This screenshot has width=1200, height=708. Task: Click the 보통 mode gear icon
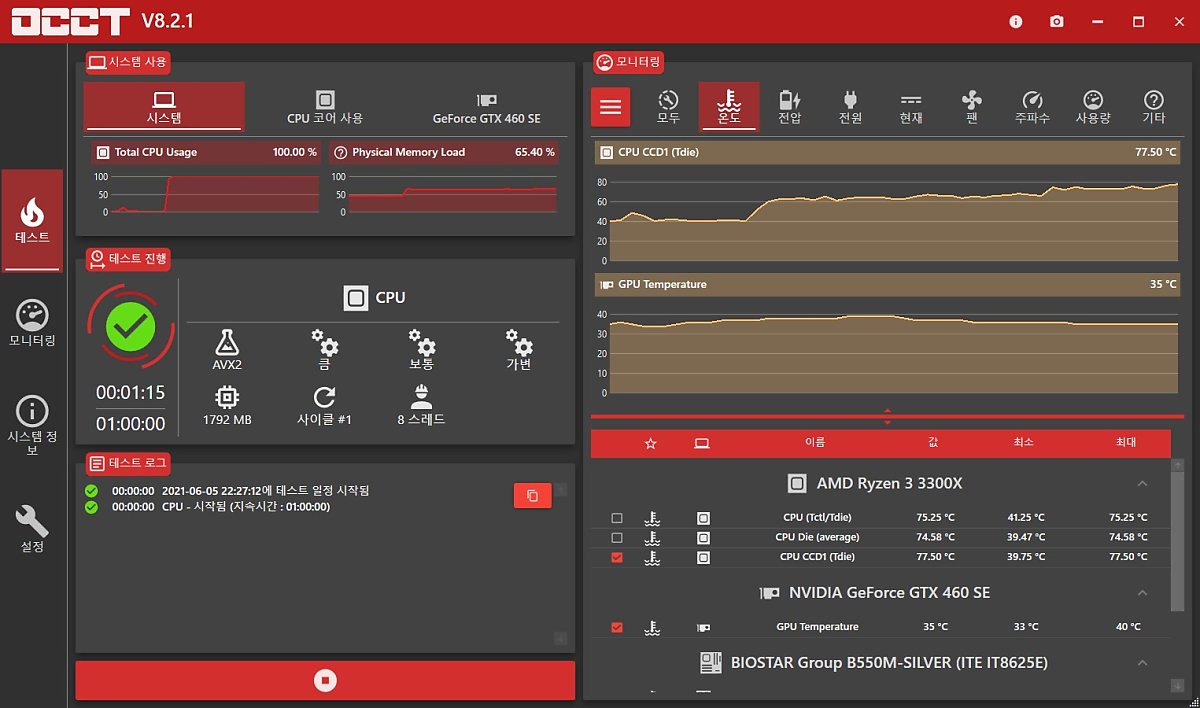(x=421, y=343)
